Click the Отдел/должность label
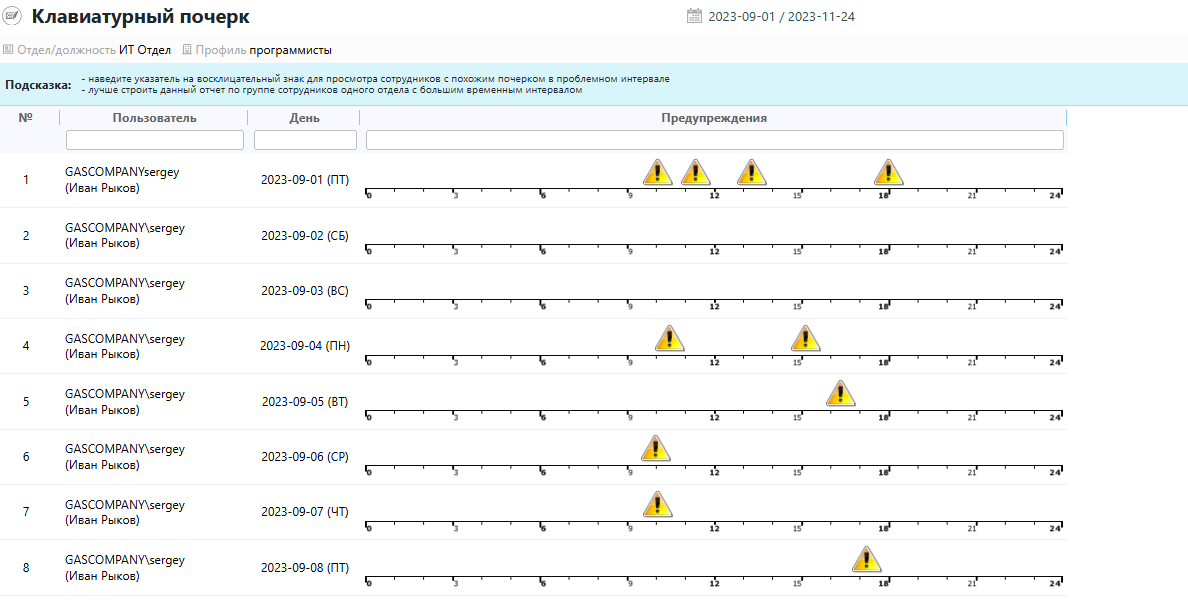This screenshot has width=1188, height=602. (67, 51)
